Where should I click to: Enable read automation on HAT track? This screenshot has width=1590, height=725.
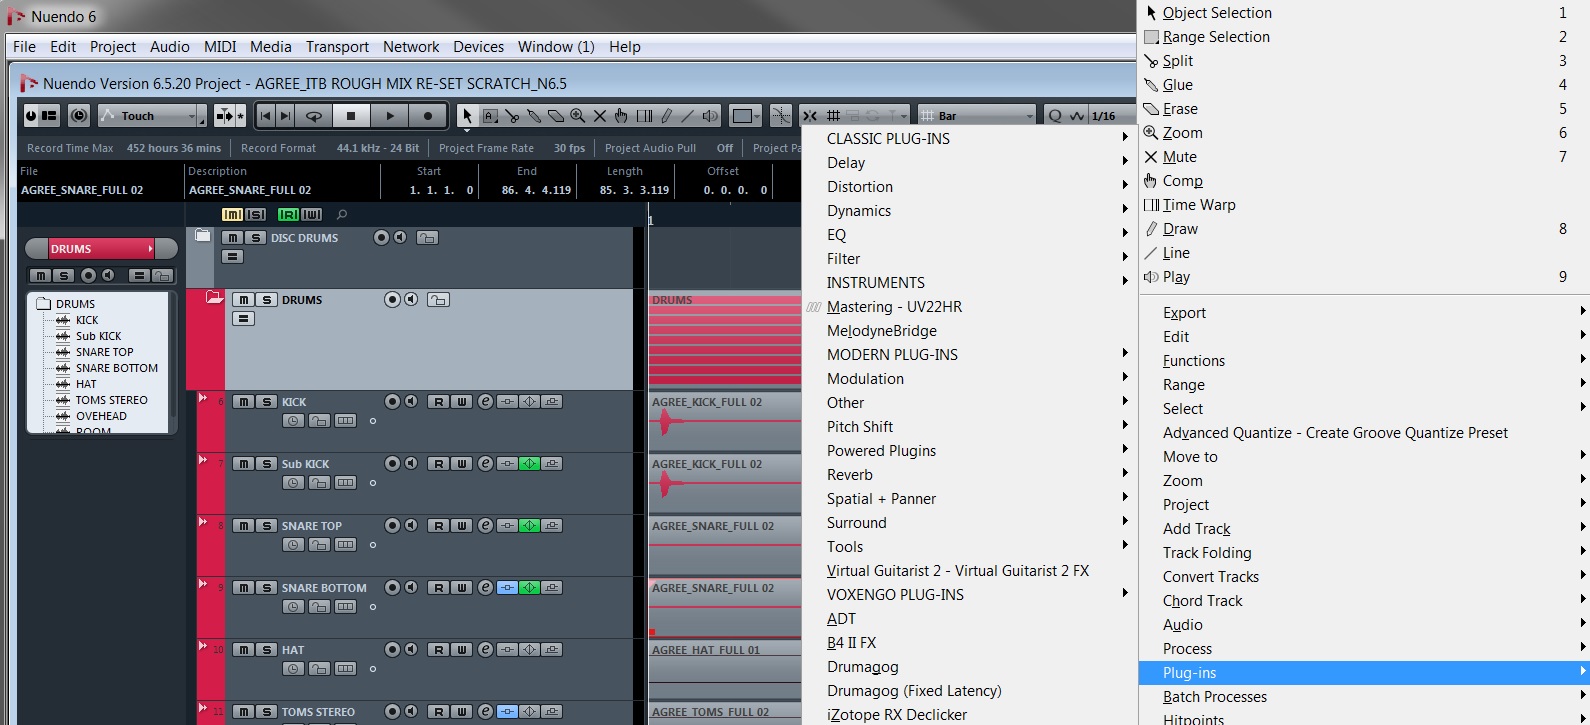438,650
